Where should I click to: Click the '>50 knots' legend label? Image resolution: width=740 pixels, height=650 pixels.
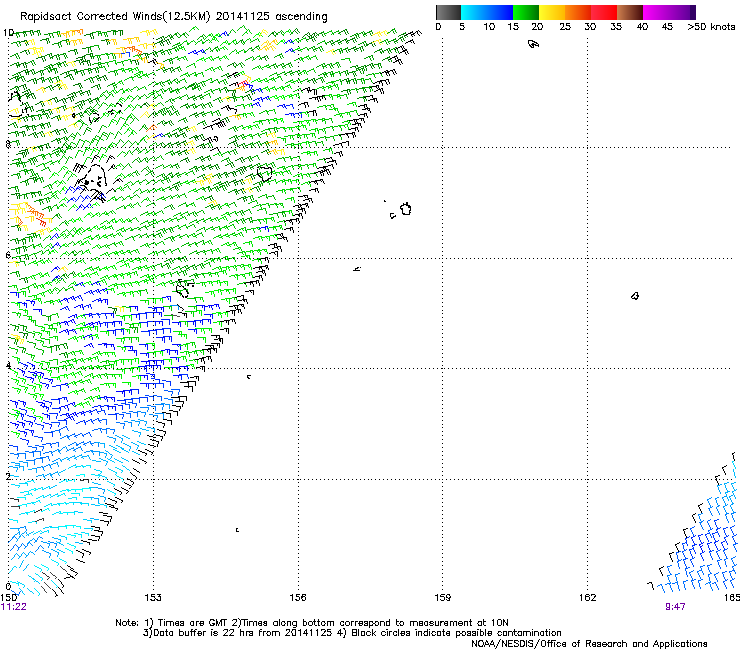coord(711,27)
